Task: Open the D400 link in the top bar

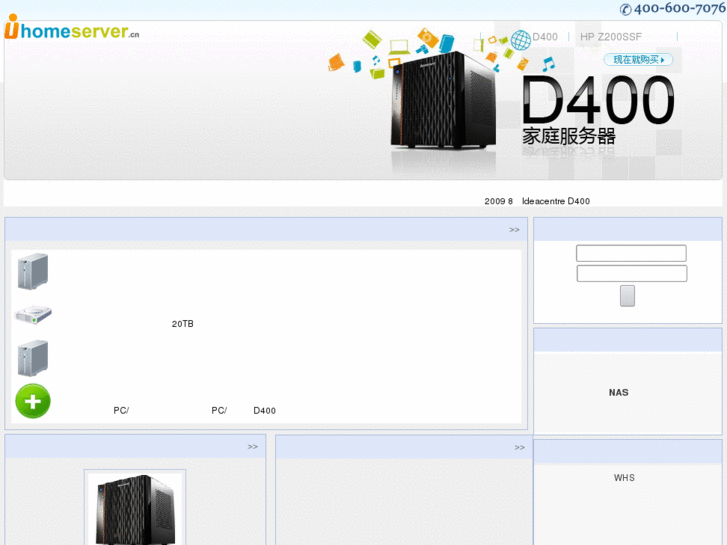Action: coord(545,37)
